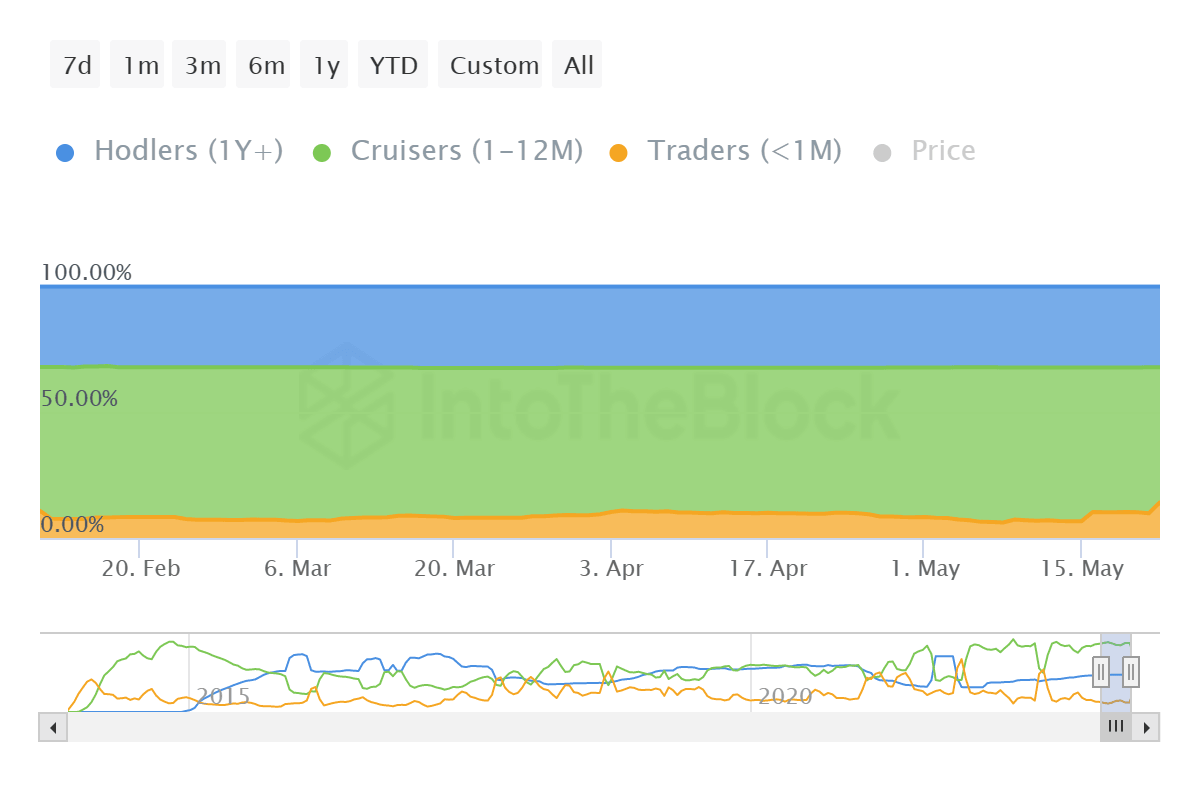Click the right zoom range handle
This screenshot has width=1200, height=800.
(1129, 672)
